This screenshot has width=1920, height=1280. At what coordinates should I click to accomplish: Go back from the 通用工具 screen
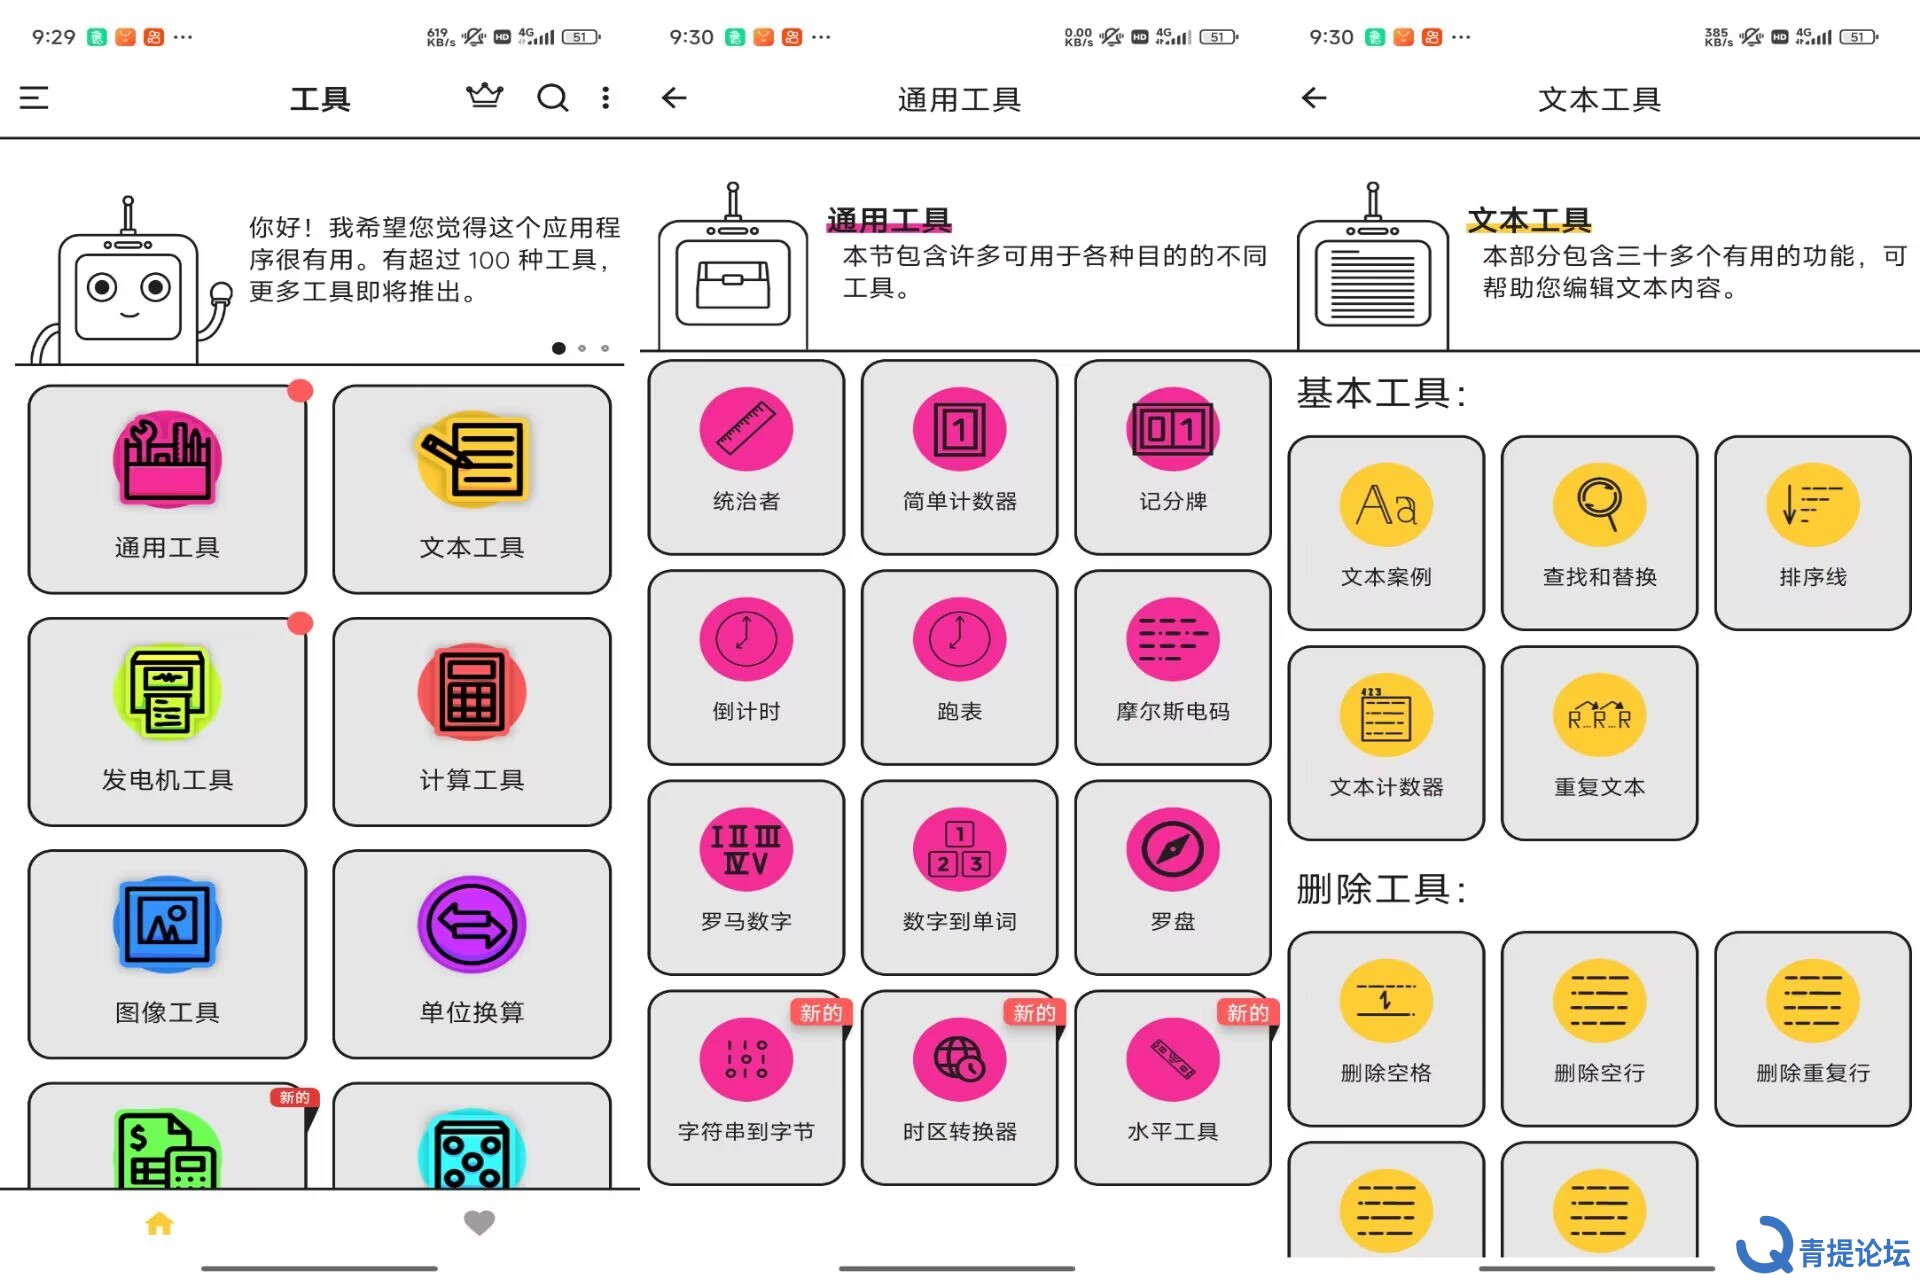tap(675, 98)
